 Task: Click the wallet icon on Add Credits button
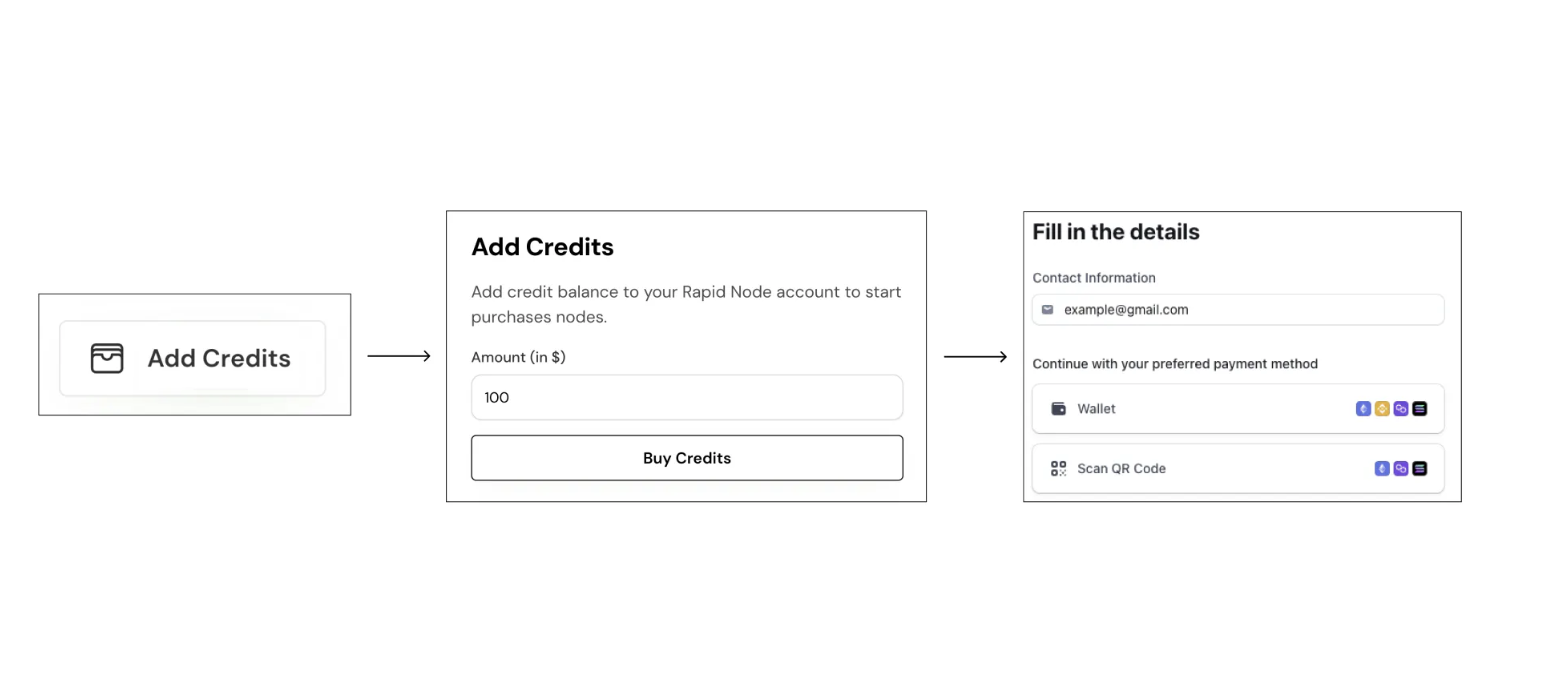coord(107,358)
